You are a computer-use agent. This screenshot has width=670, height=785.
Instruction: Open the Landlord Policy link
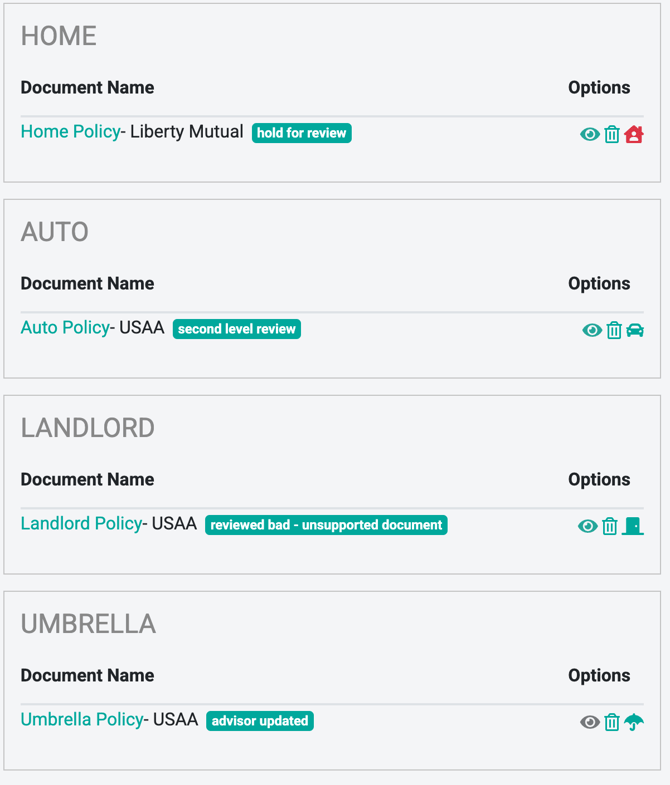coord(81,524)
